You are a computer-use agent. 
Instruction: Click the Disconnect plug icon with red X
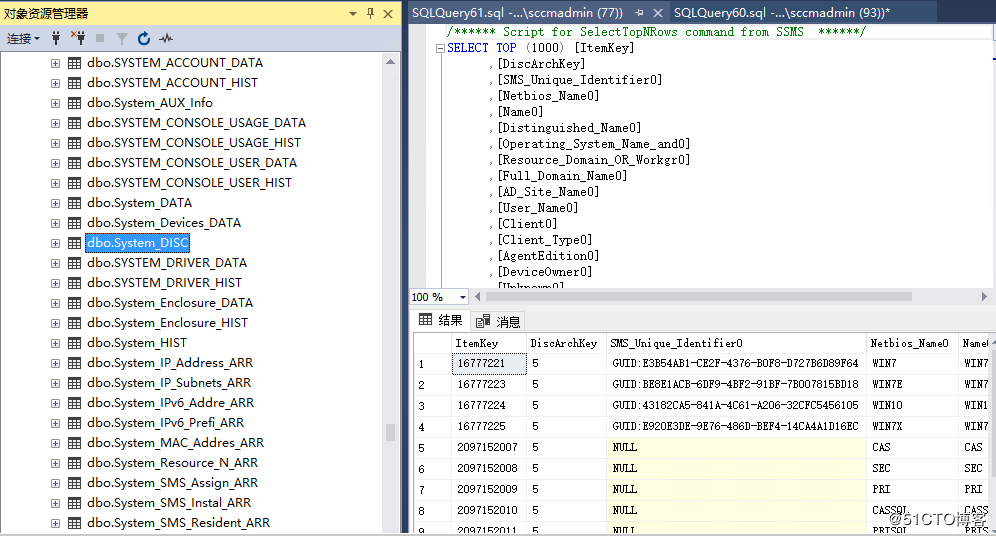pyautogui.click(x=77, y=38)
